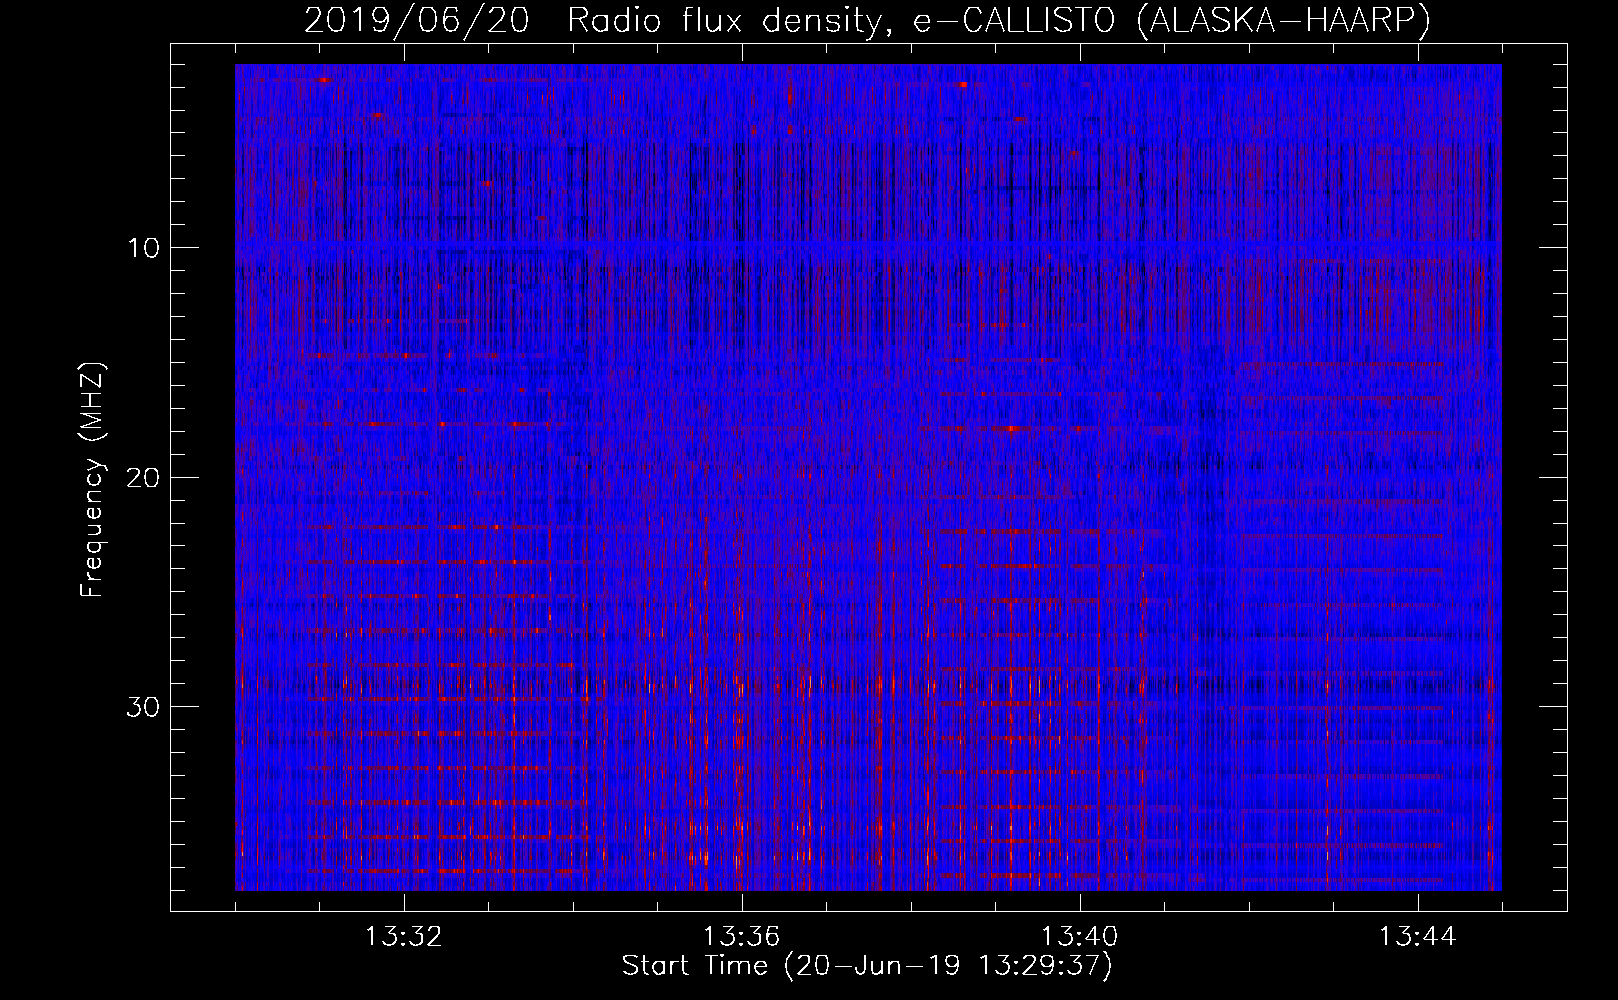1618x1000 pixels.
Task: Click the y-axis tick label 10
Action: click(144, 248)
